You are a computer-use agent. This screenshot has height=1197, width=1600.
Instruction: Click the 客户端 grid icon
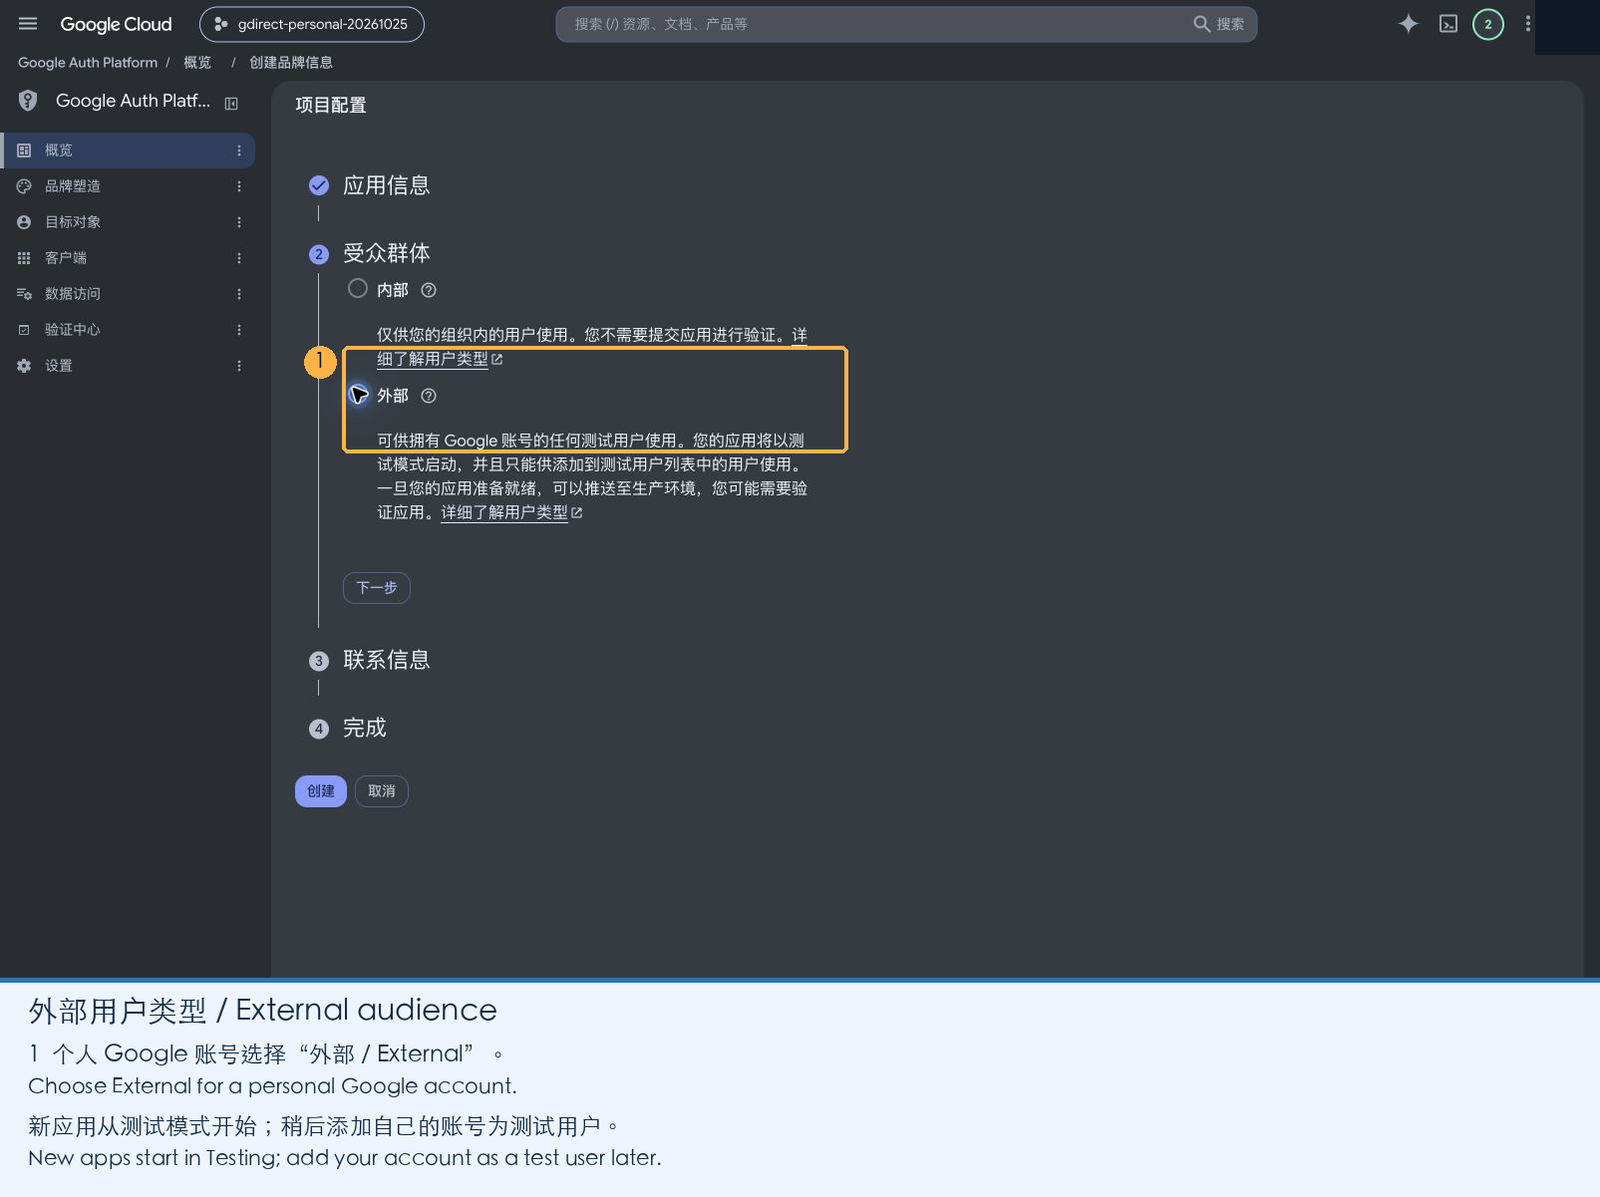pos(24,258)
